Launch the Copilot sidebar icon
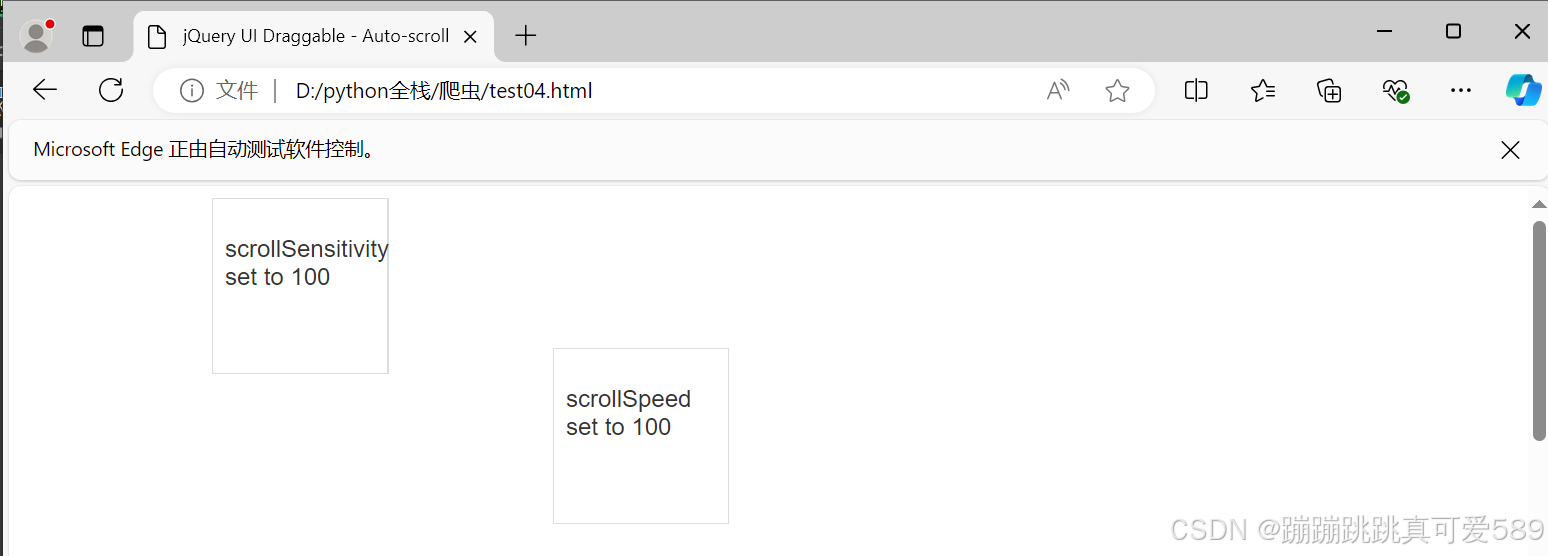This screenshot has width=1548, height=556. click(x=1524, y=90)
